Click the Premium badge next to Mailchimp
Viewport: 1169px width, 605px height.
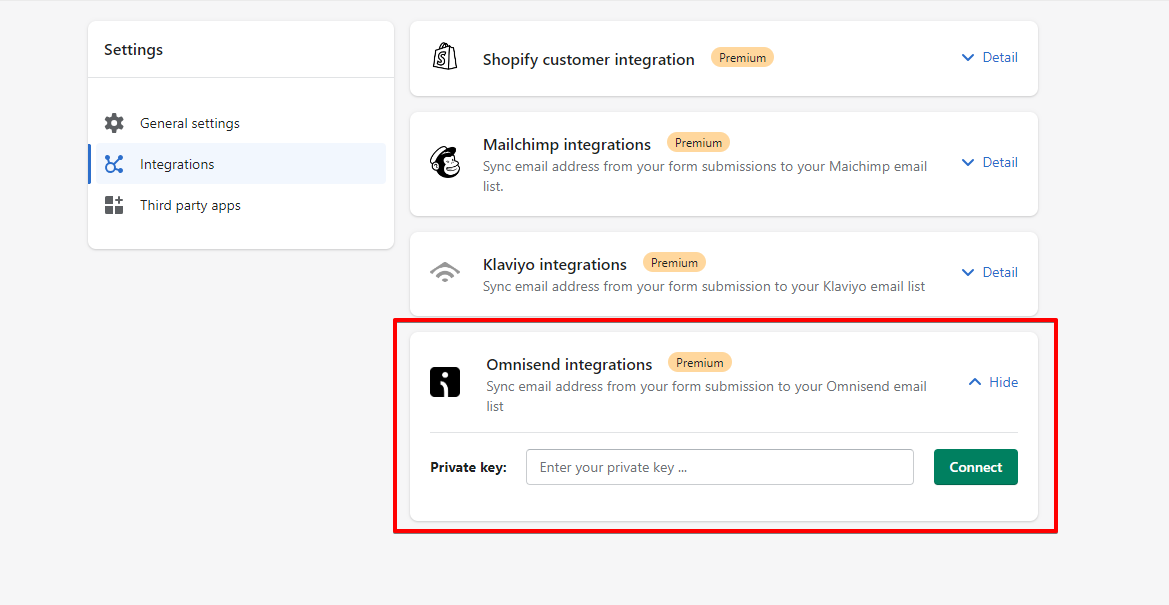click(699, 142)
